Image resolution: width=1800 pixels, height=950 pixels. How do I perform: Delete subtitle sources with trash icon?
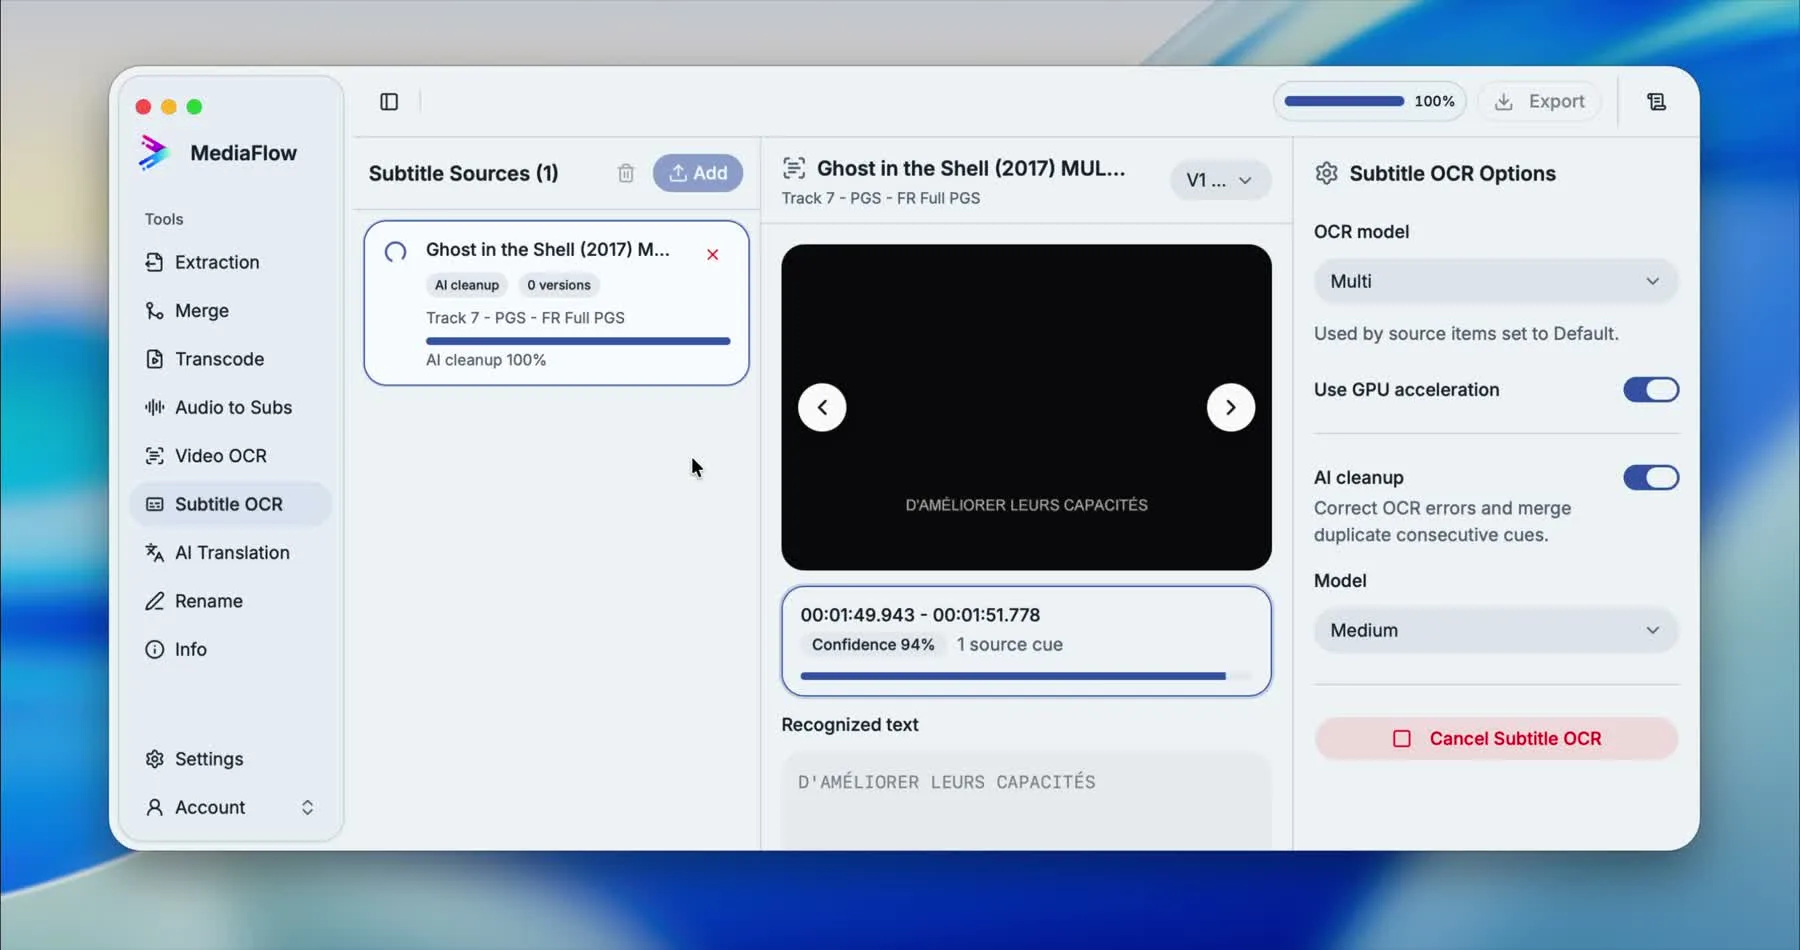click(x=626, y=173)
